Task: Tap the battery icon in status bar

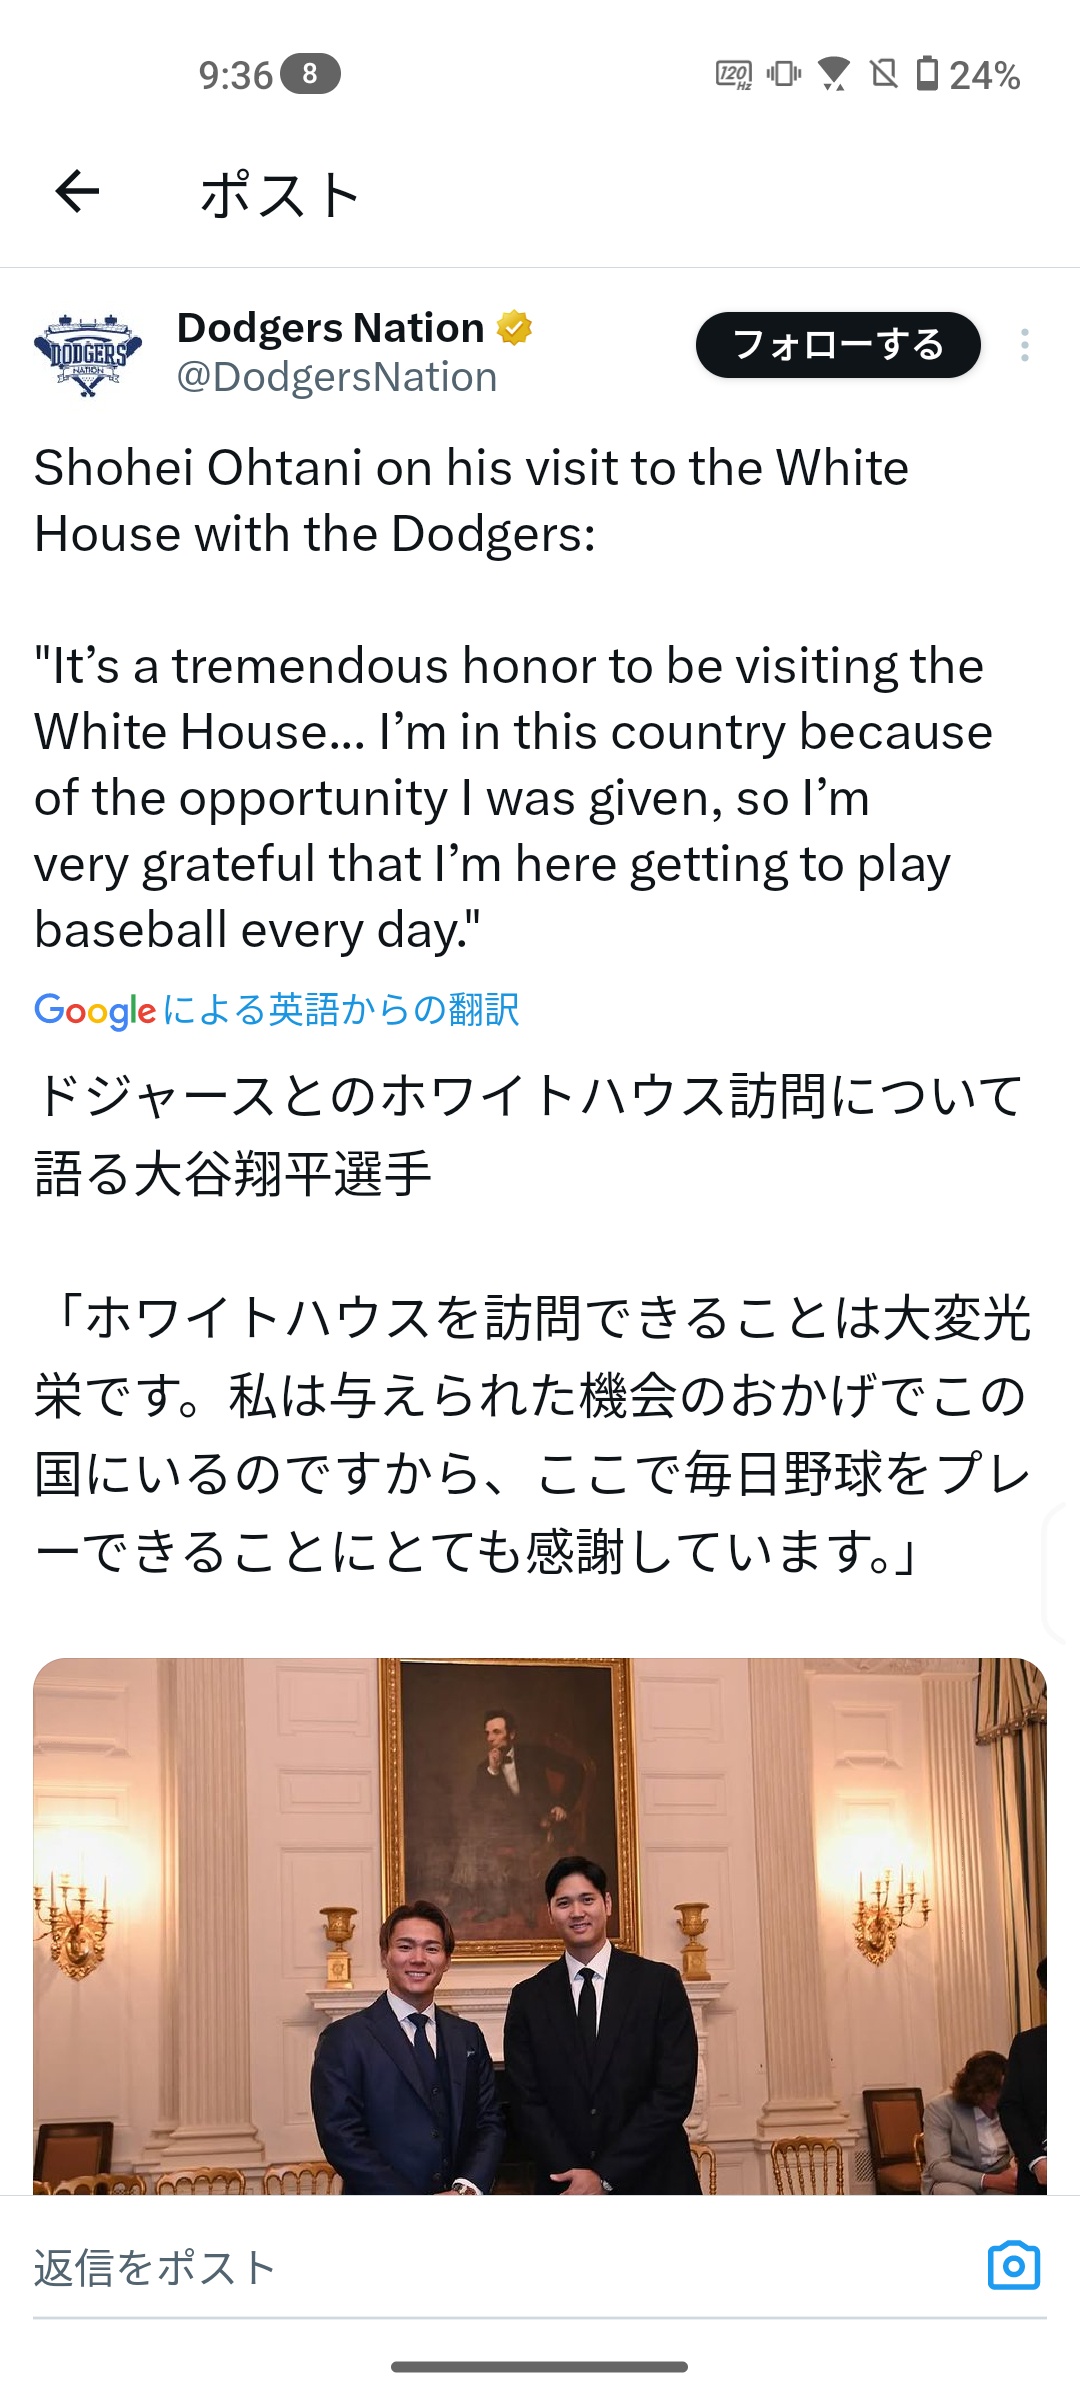Action: pyautogui.click(x=928, y=74)
